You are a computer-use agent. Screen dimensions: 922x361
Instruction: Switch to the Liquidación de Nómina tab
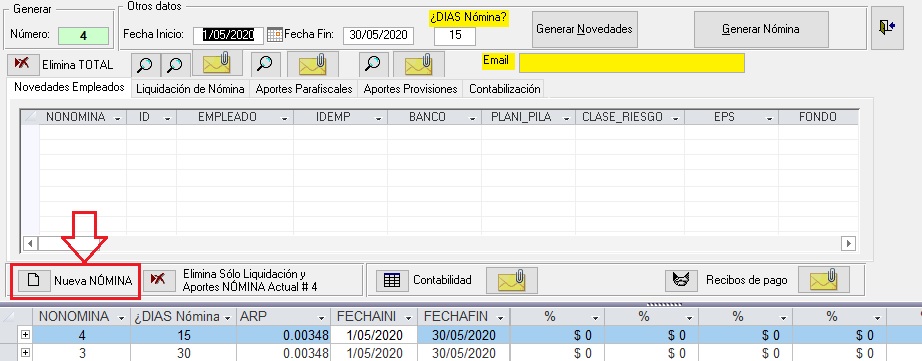191,89
